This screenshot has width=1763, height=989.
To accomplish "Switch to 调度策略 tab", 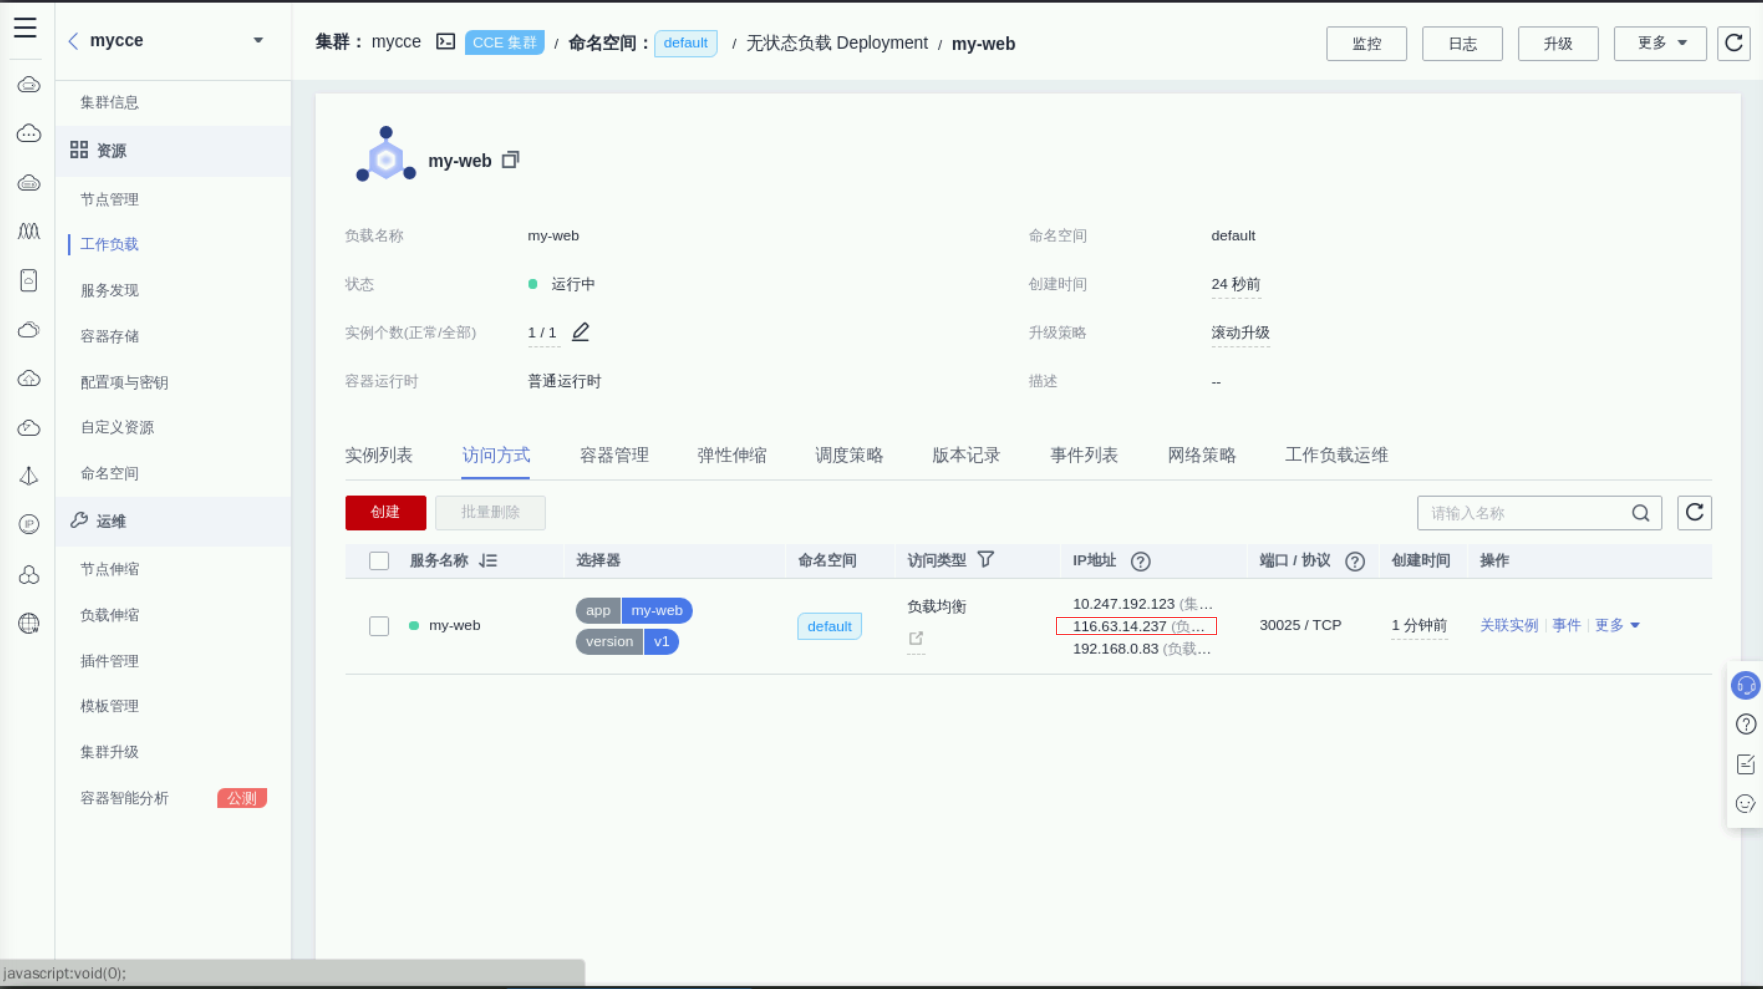I will (849, 456).
